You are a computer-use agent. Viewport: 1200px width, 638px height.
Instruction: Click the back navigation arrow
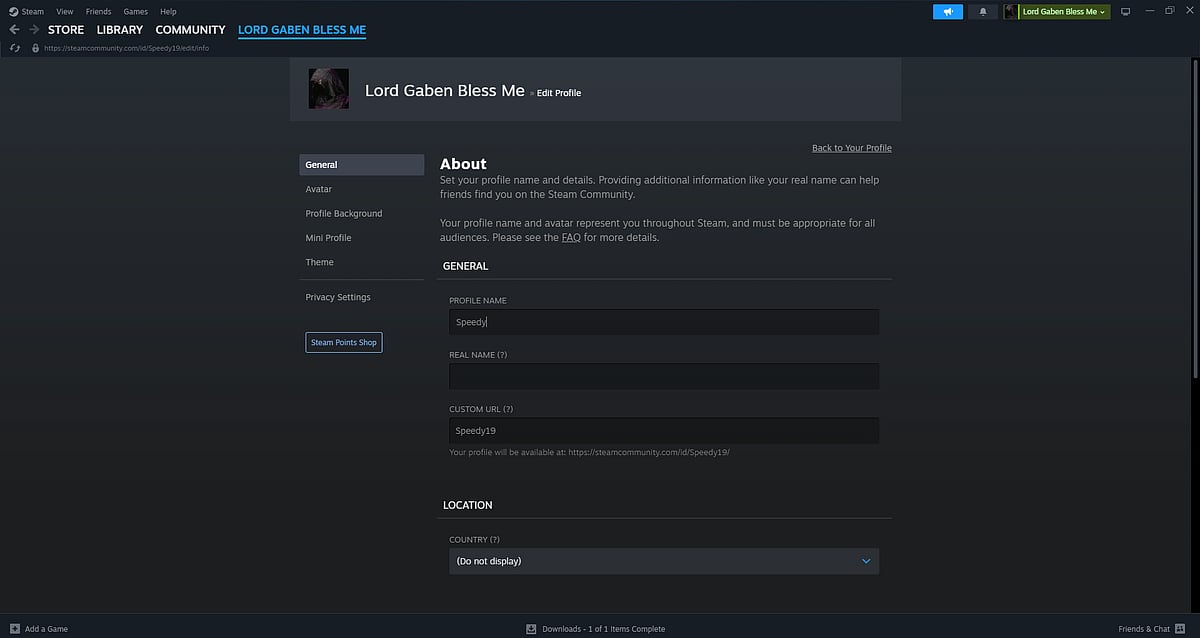pyautogui.click(x=14, y=30)
